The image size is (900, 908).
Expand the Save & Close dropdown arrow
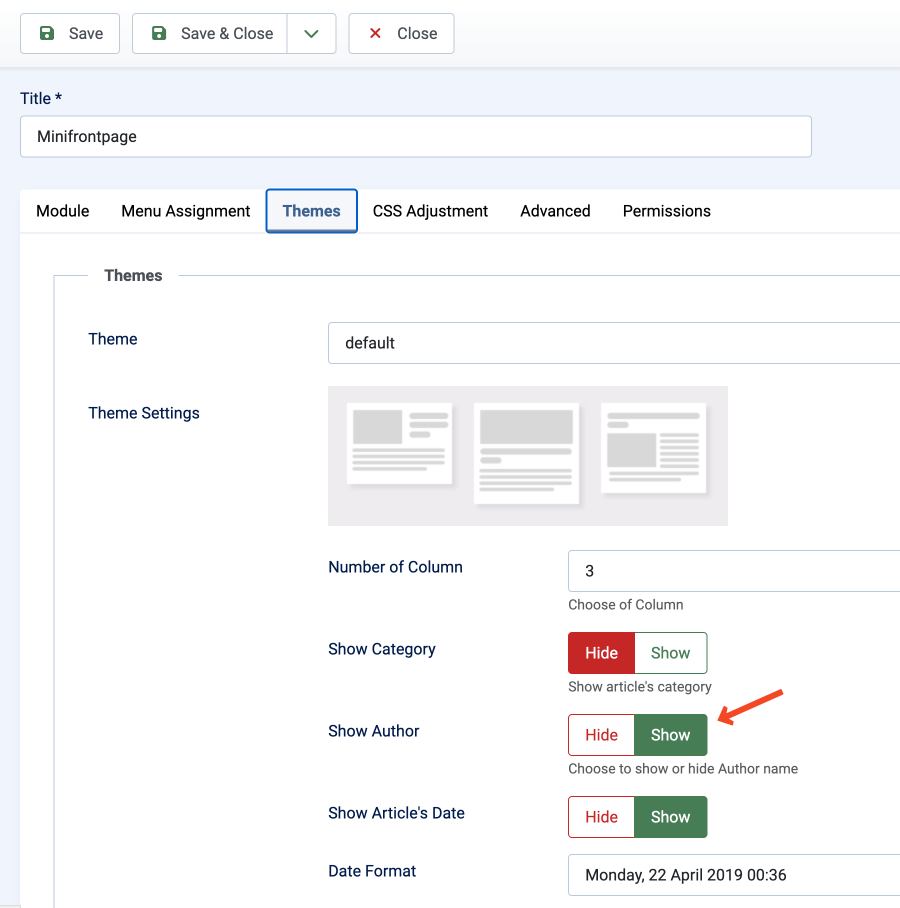click(x=311, y=33)
